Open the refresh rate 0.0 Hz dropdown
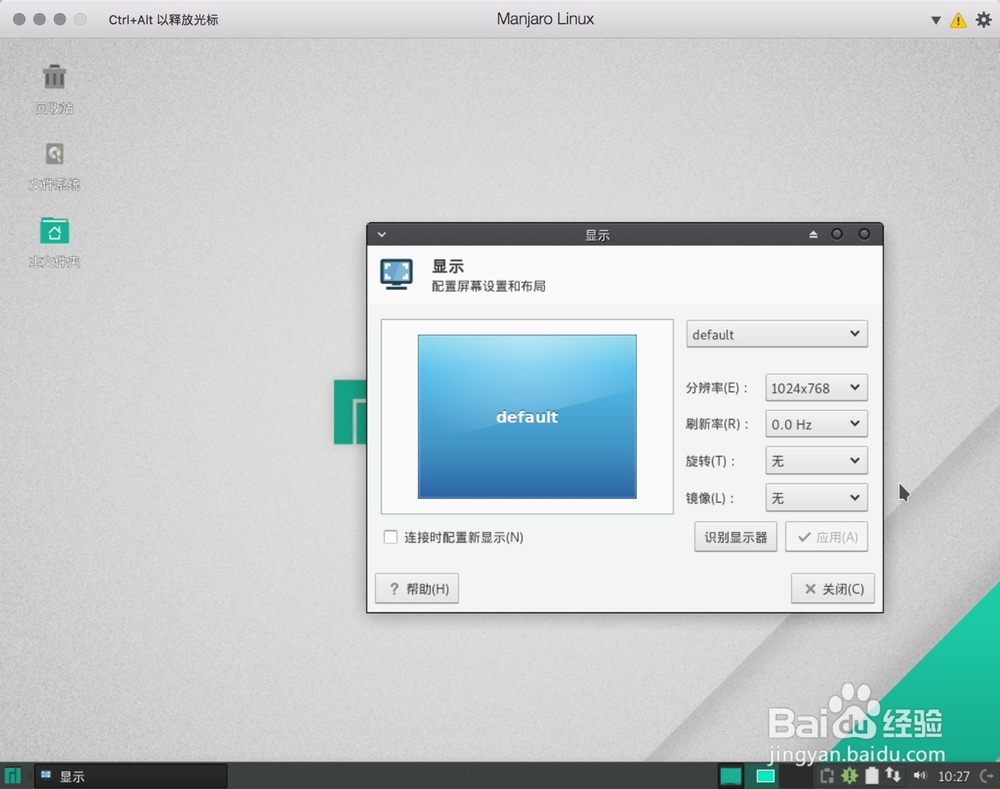The width and height of the screenshot is (1000, 789). click(x=816, y=424)
